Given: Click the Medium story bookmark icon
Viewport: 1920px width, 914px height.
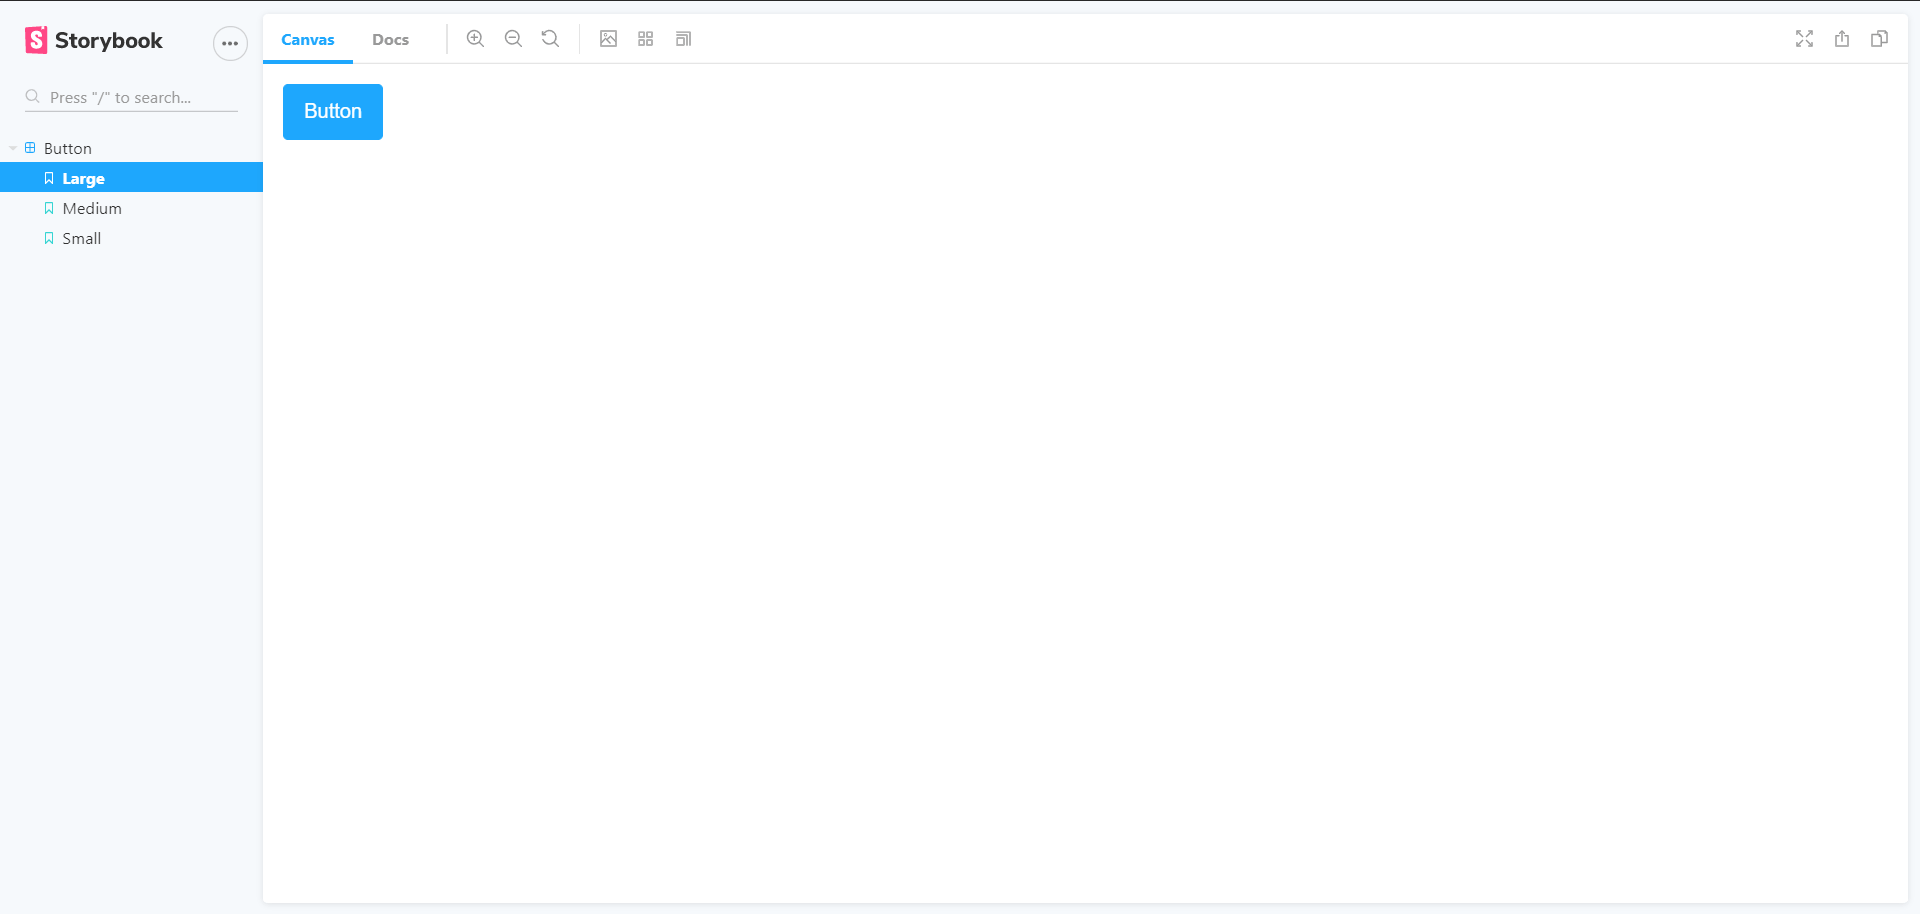Looking at the screenshot, I should 49,208.
